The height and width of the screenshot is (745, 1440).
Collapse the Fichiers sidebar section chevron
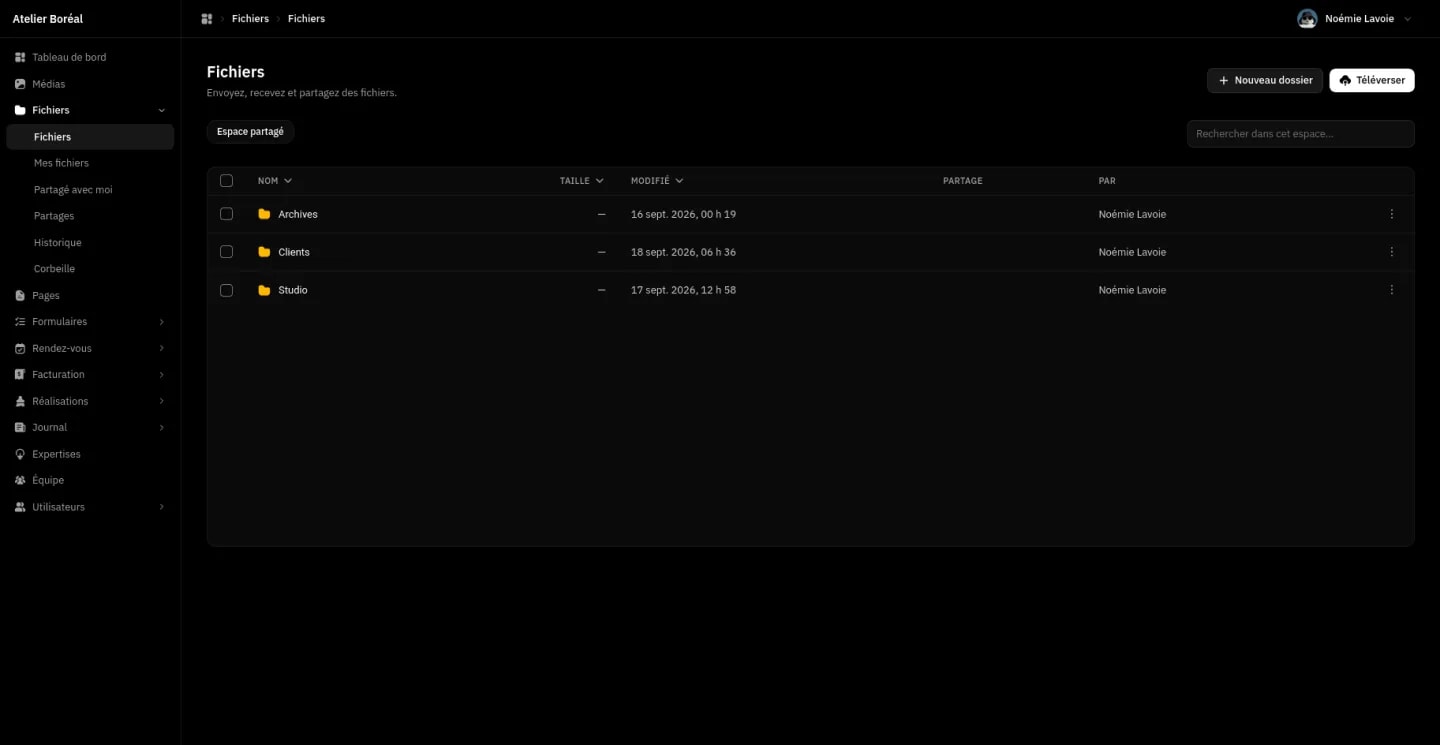pos(162,110)
